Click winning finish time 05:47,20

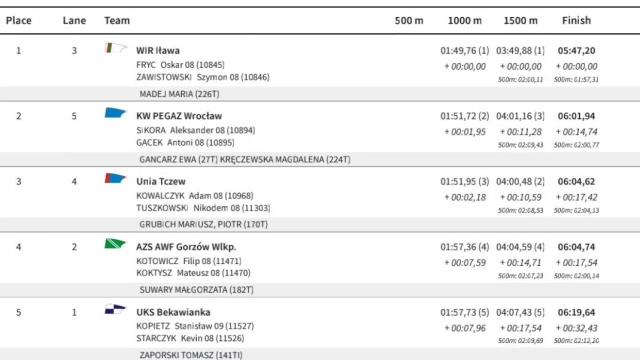(576, 51)
